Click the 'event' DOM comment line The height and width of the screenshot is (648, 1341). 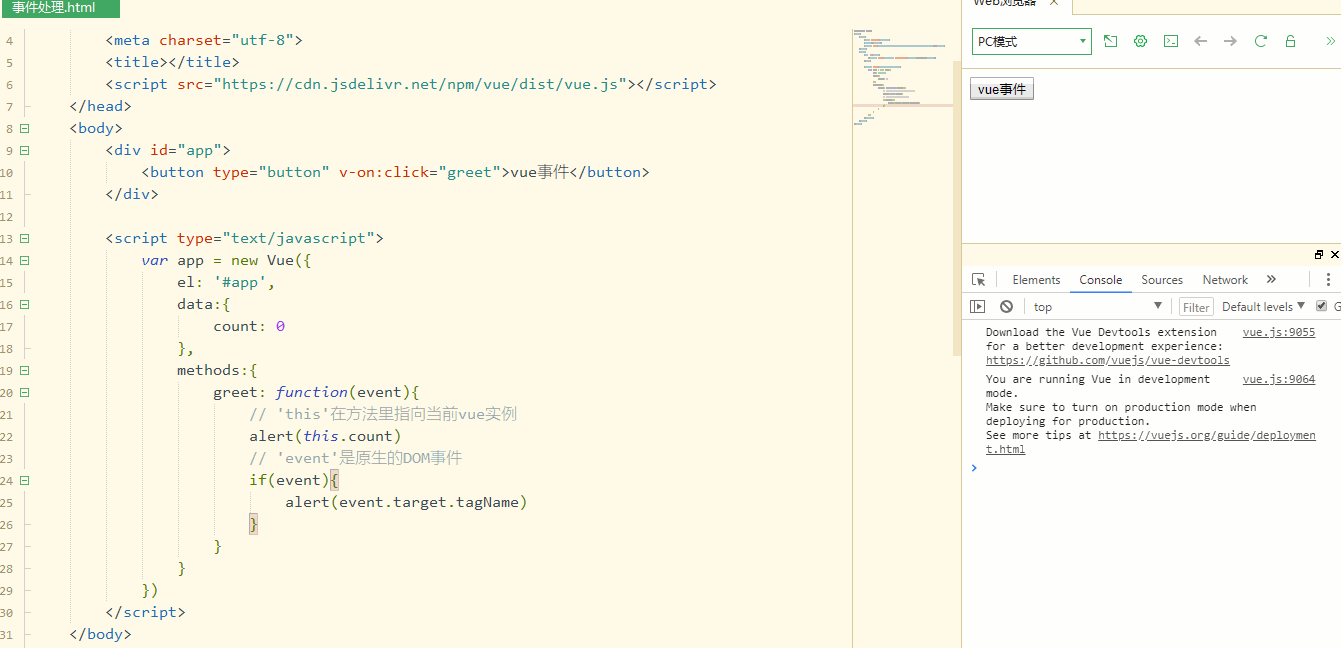pyautogui.click(x=356, y=458)
